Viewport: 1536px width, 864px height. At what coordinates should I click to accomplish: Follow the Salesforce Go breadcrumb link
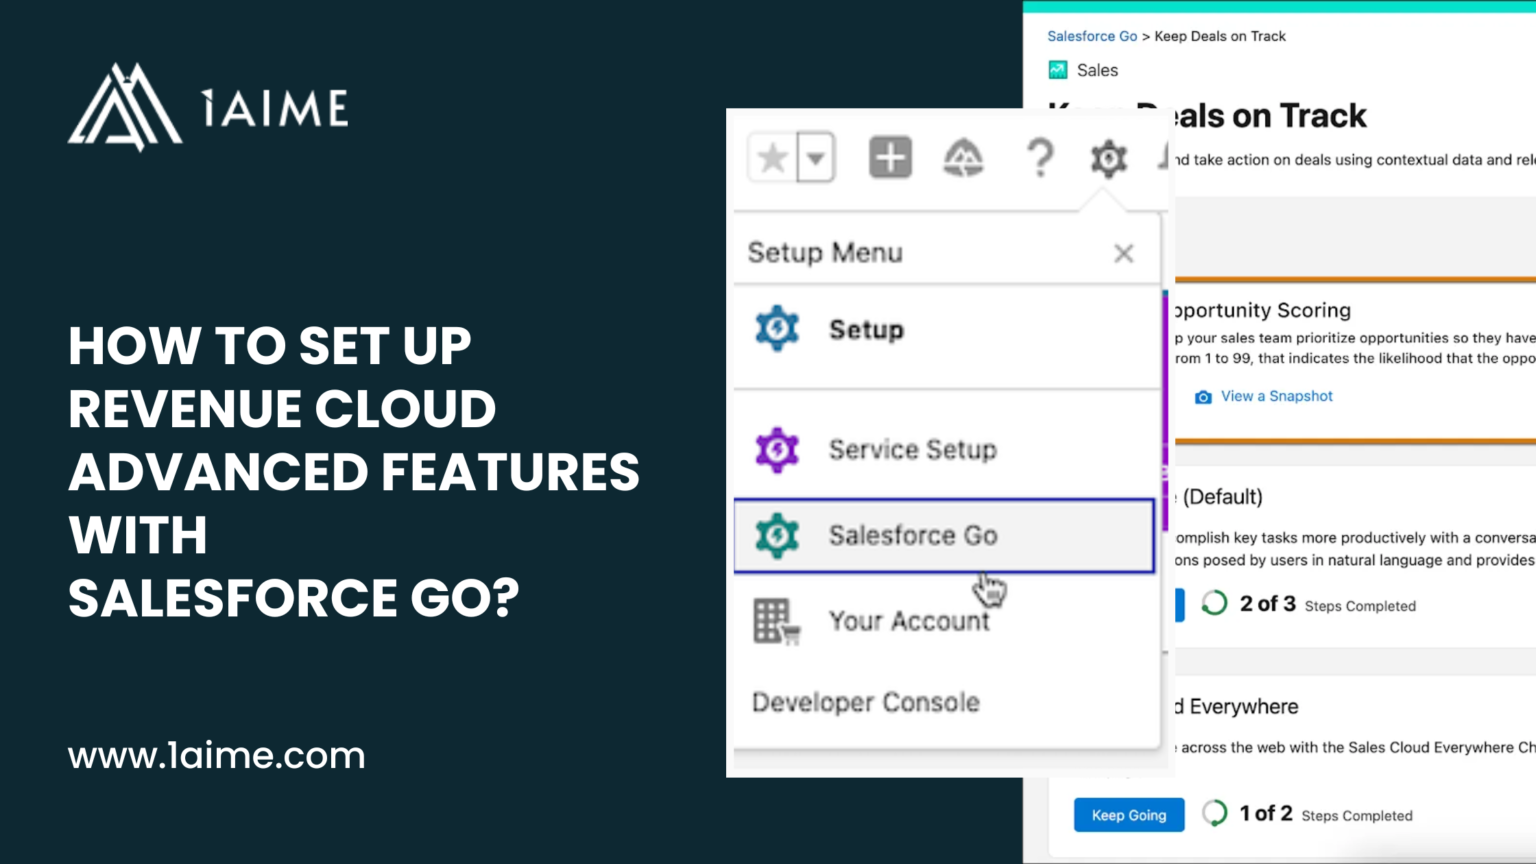tap(1092, 36)
